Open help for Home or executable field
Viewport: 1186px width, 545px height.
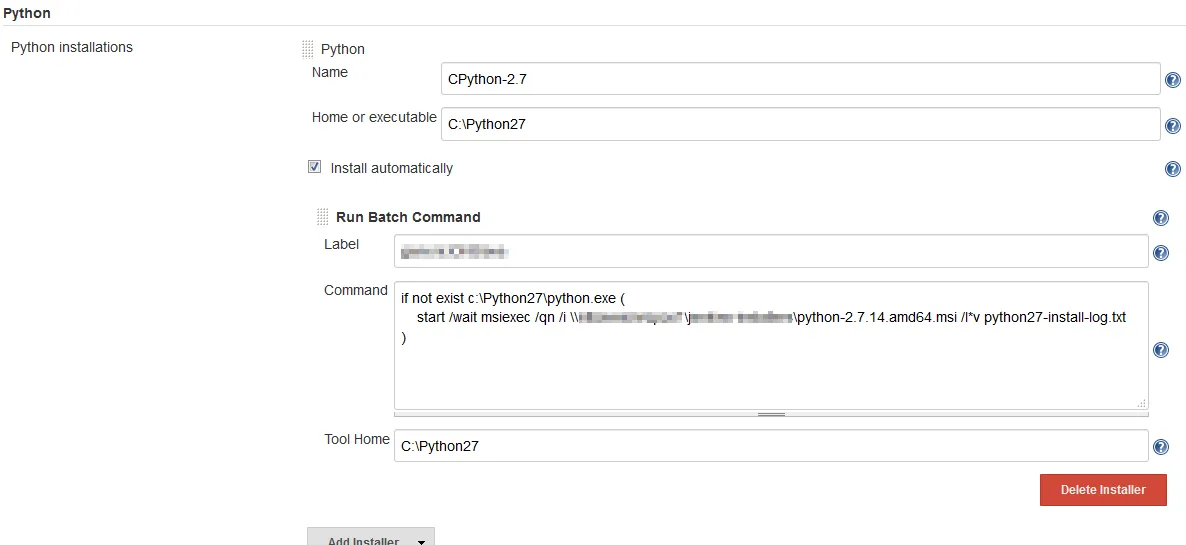pyautogui.click(x=1173, y=127)
